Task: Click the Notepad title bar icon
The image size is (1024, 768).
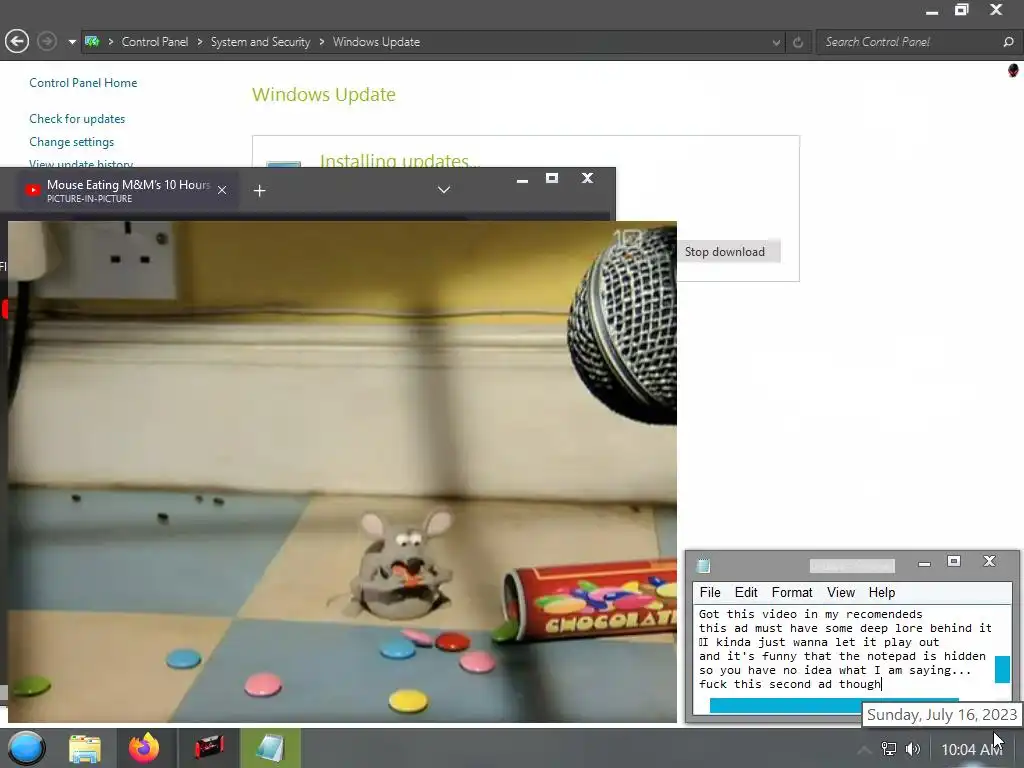Action: point(703,565)
